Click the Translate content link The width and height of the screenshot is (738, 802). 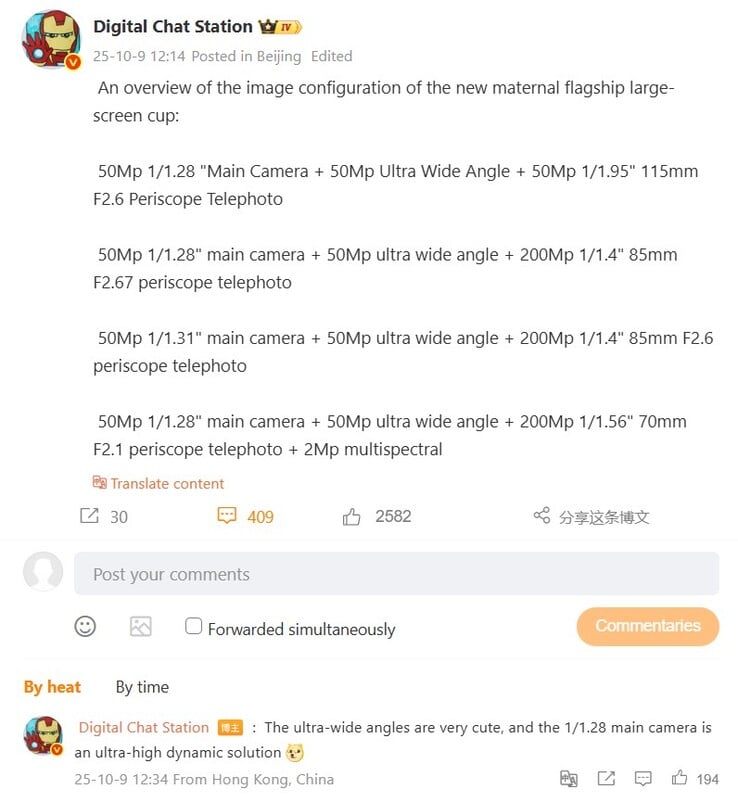(x=158, y=483)
